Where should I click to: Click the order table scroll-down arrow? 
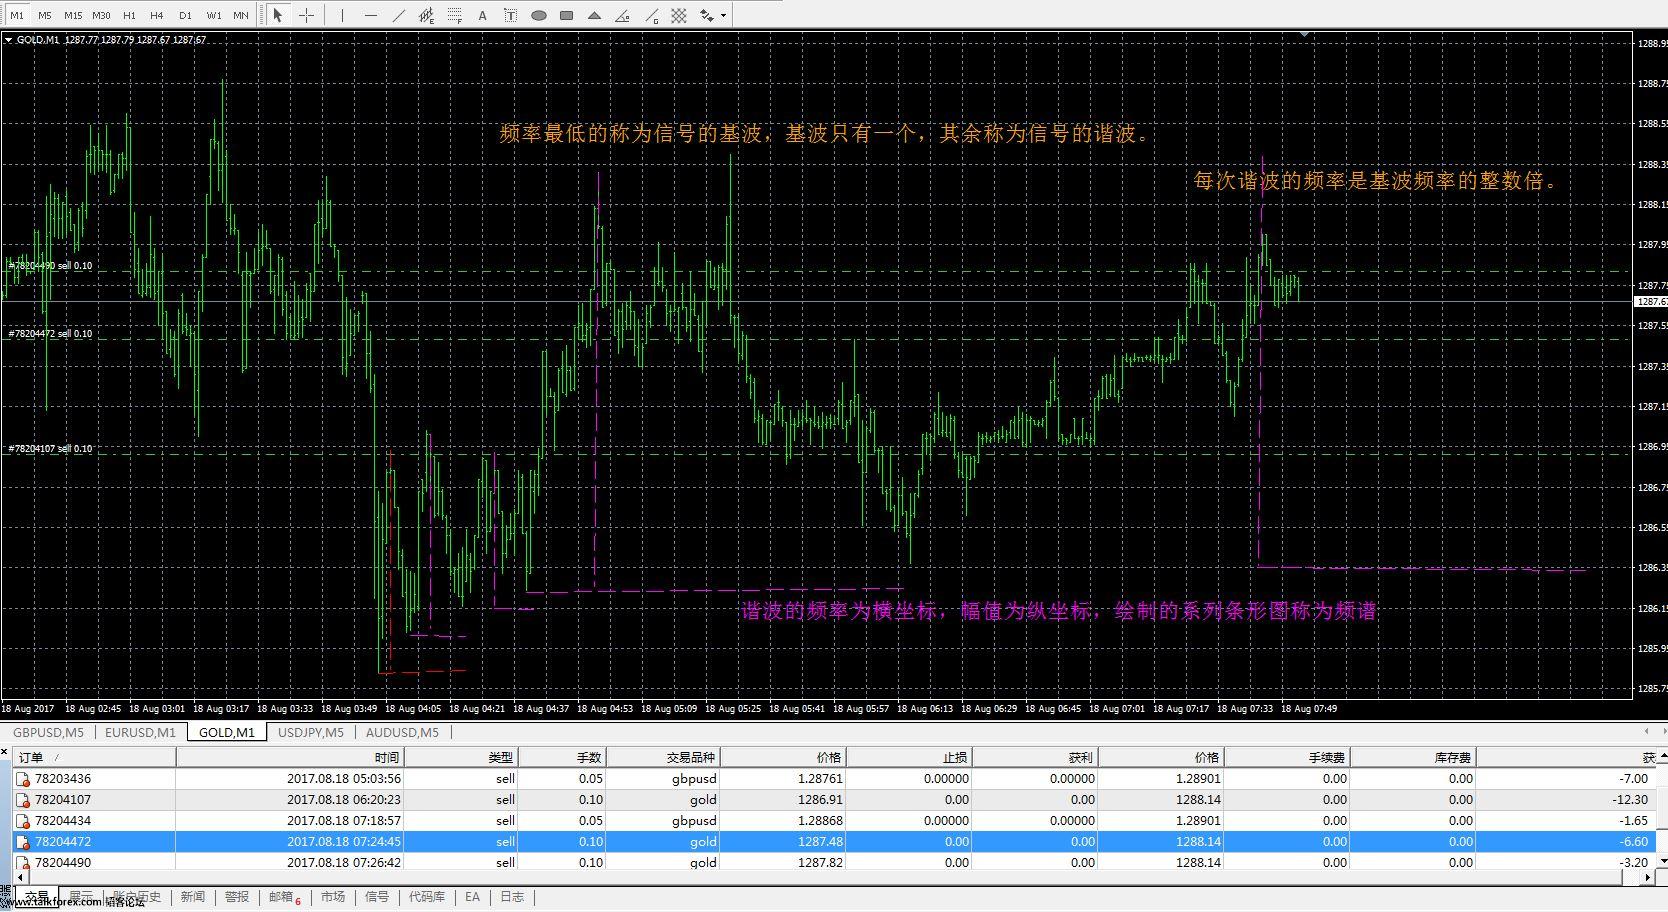point(1661,860)
